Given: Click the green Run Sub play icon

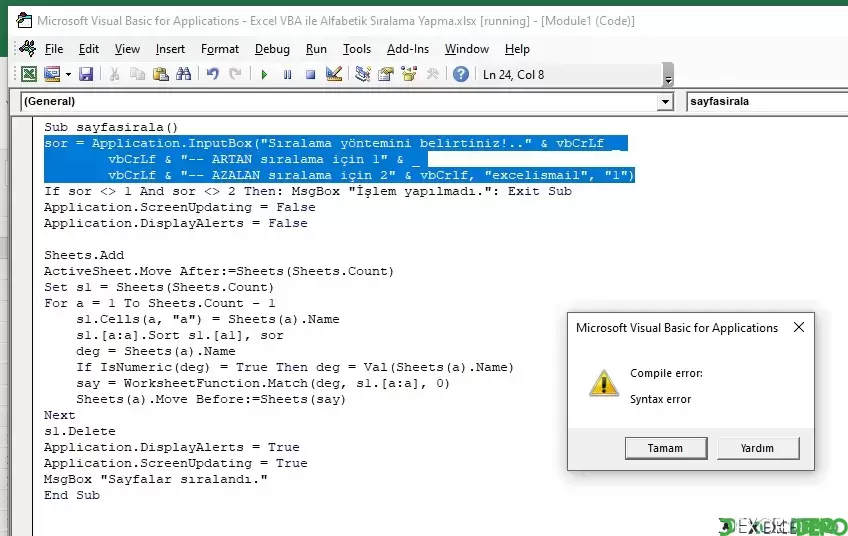Looking at the screenshot, I should tap(264, 75).
